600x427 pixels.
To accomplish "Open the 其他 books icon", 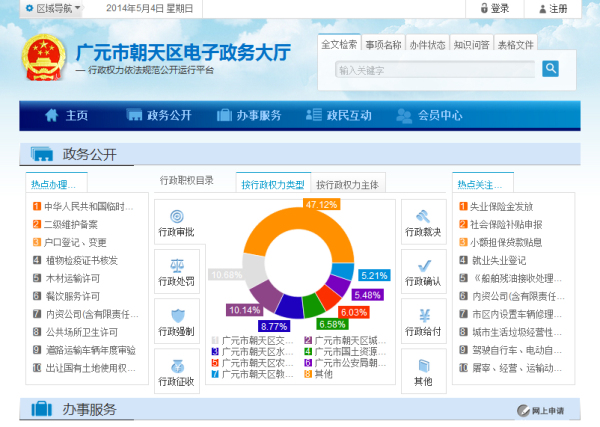I will (423, 365).
